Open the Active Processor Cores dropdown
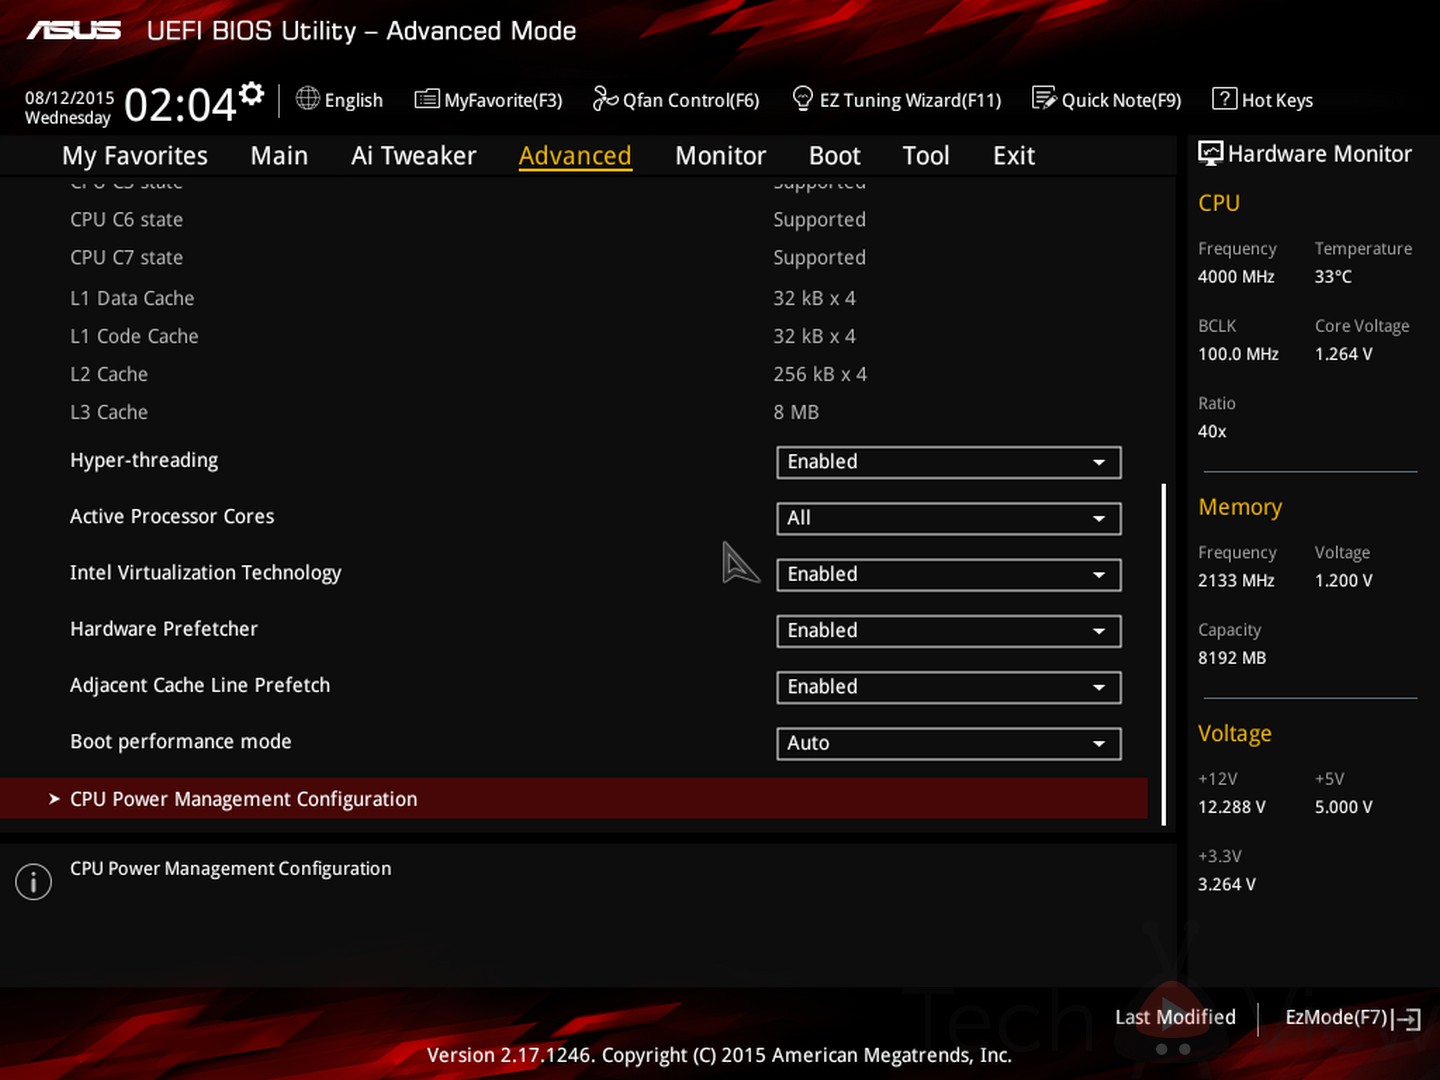 pyautogui.click(x=948, y=518)
